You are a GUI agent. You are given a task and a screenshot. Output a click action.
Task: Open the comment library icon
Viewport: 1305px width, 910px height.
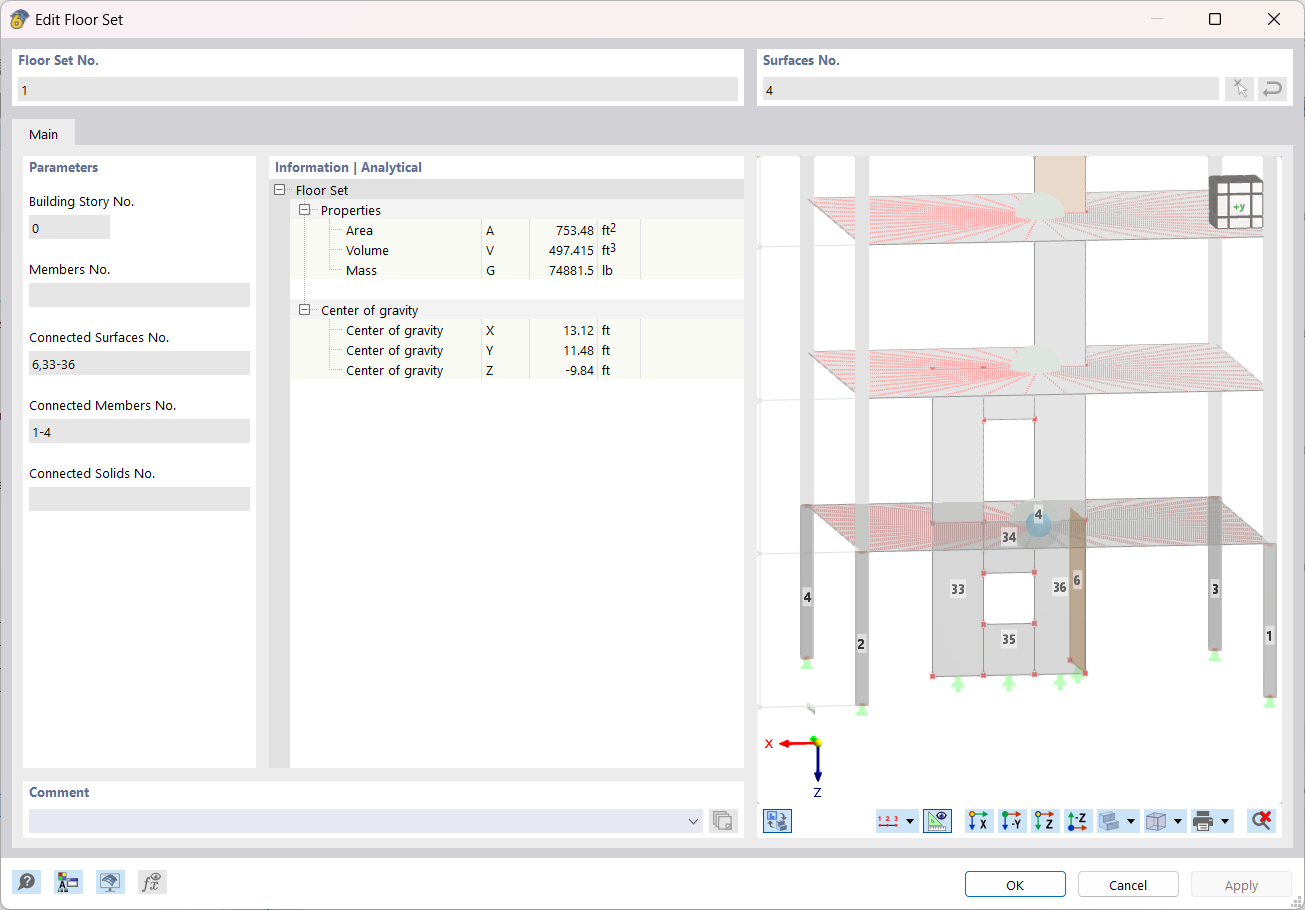[722, 821]
